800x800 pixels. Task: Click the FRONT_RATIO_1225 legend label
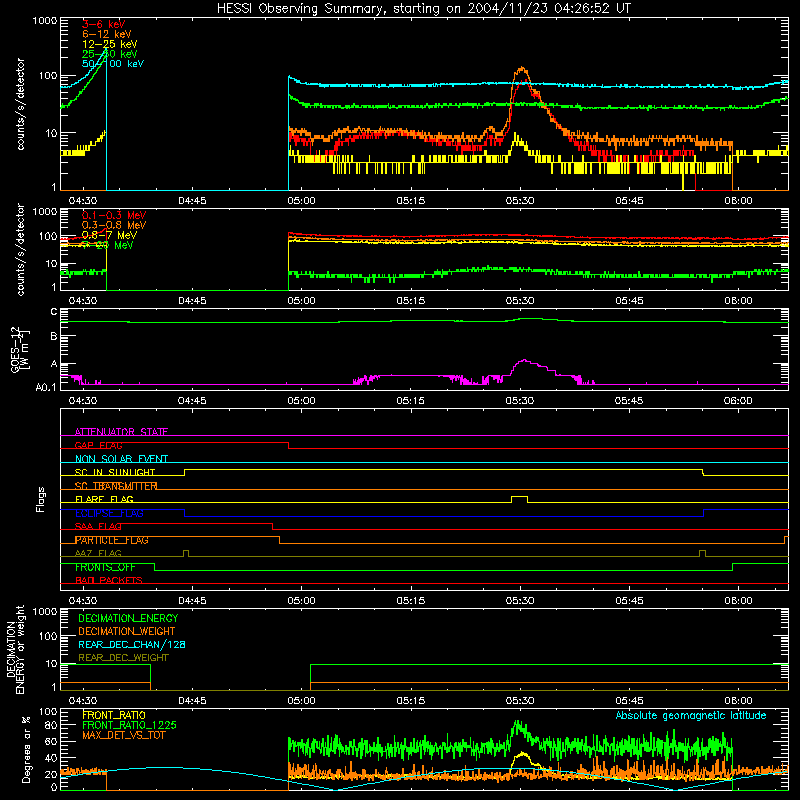point(129,725)
